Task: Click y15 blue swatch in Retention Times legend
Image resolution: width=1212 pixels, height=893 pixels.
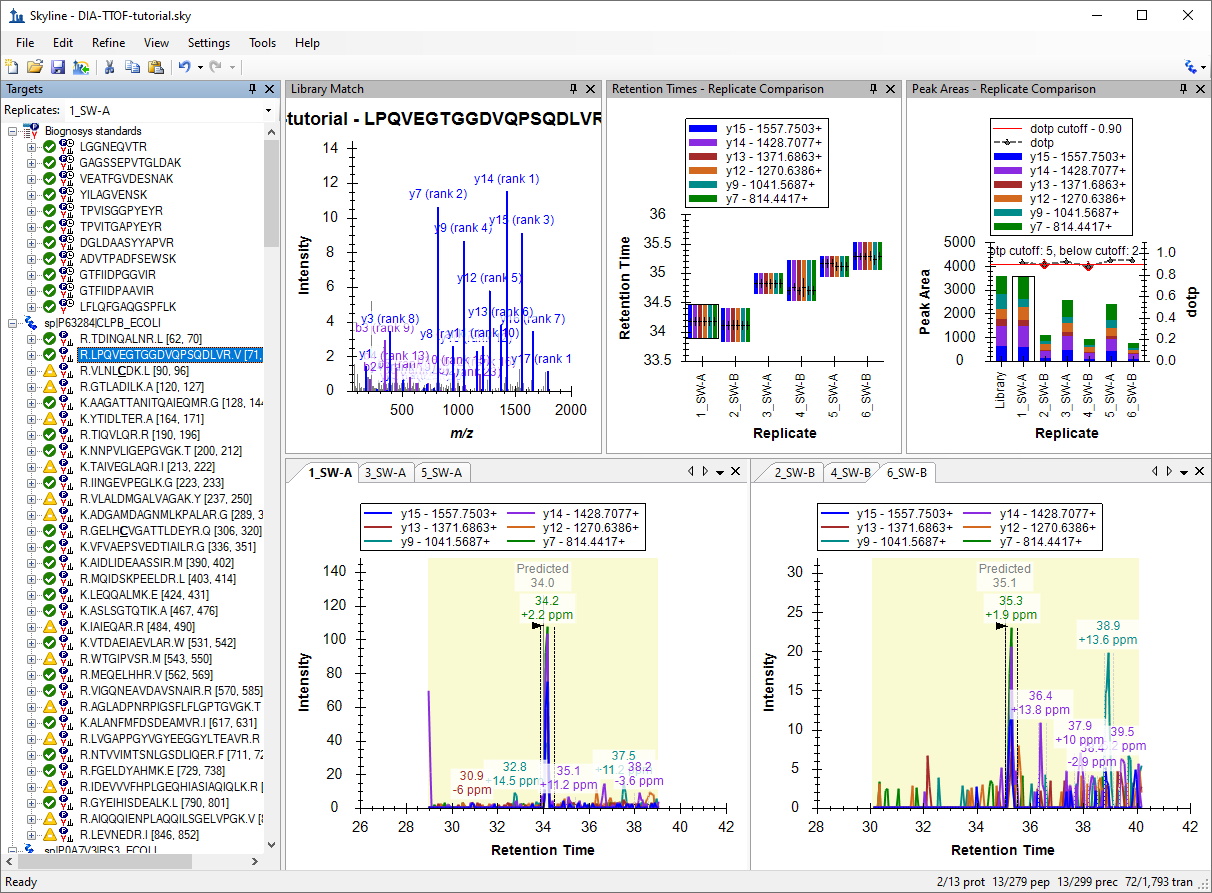Action: click(705, 129)
